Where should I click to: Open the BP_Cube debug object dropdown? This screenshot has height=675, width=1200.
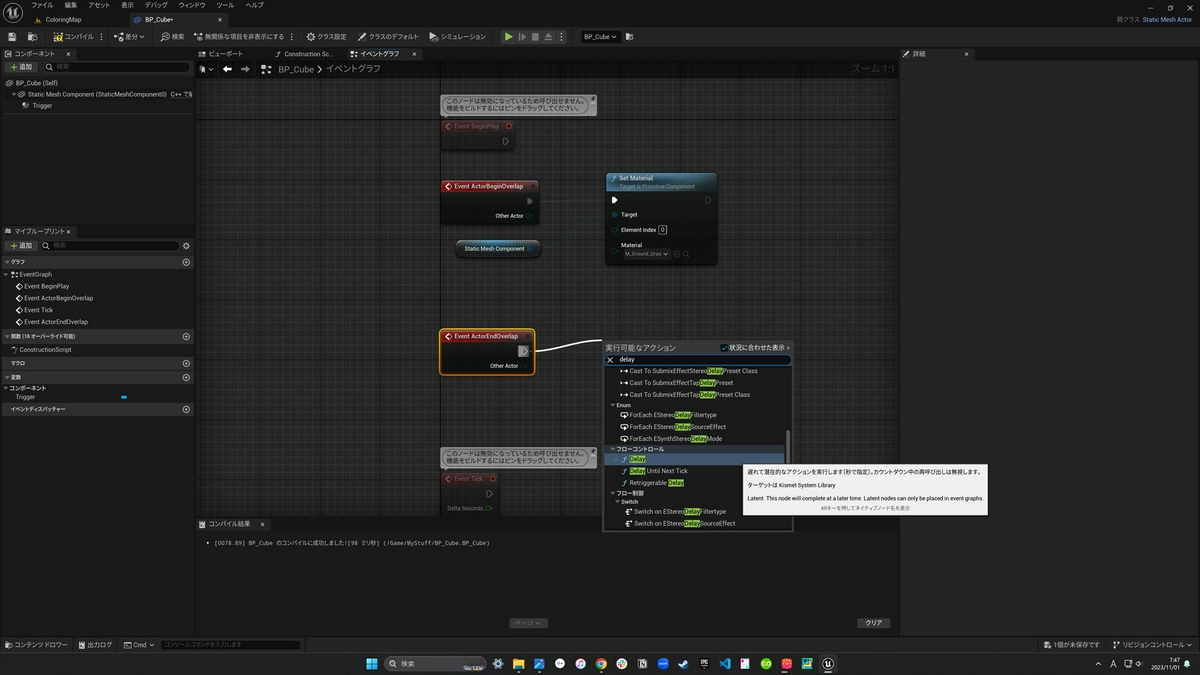(600, 37)
